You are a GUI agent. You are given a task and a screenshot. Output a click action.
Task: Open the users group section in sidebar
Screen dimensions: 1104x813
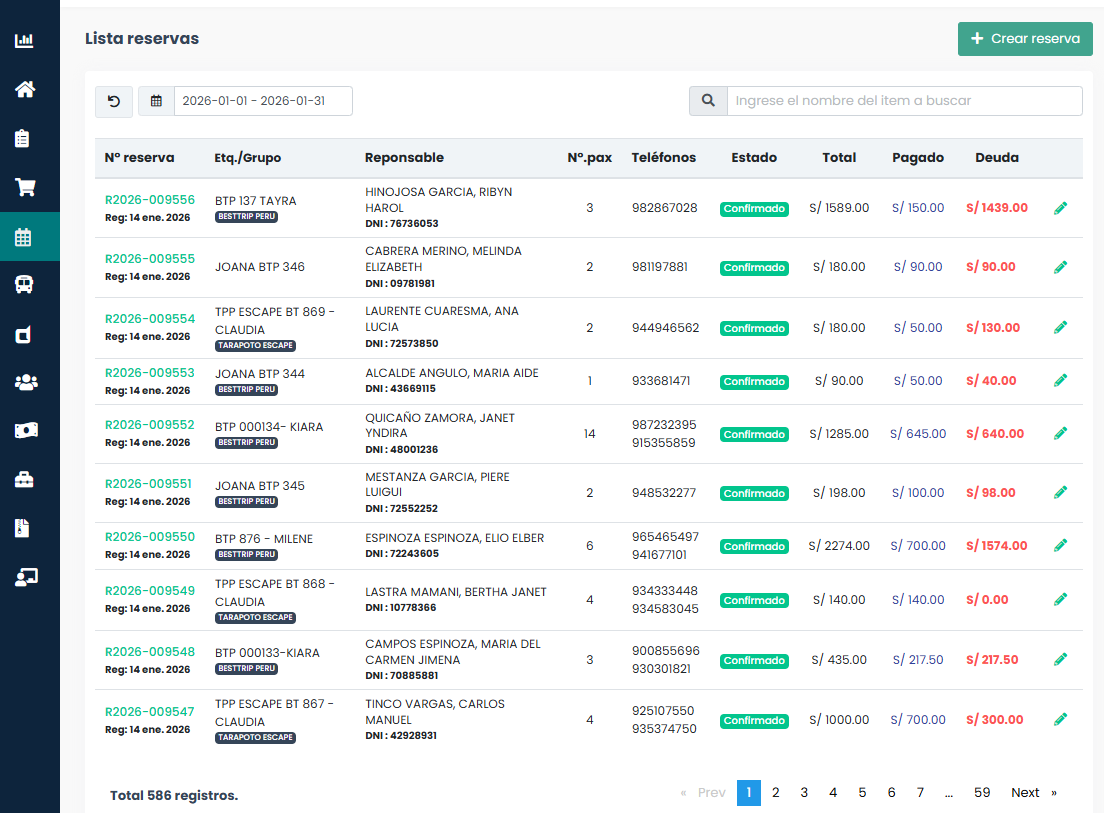24,382
